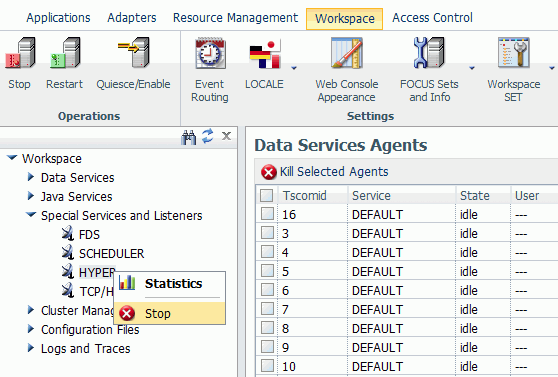Viewport: 558px width, 377px height.
Task: Open the Access Control tab
Action: (432, 18)
